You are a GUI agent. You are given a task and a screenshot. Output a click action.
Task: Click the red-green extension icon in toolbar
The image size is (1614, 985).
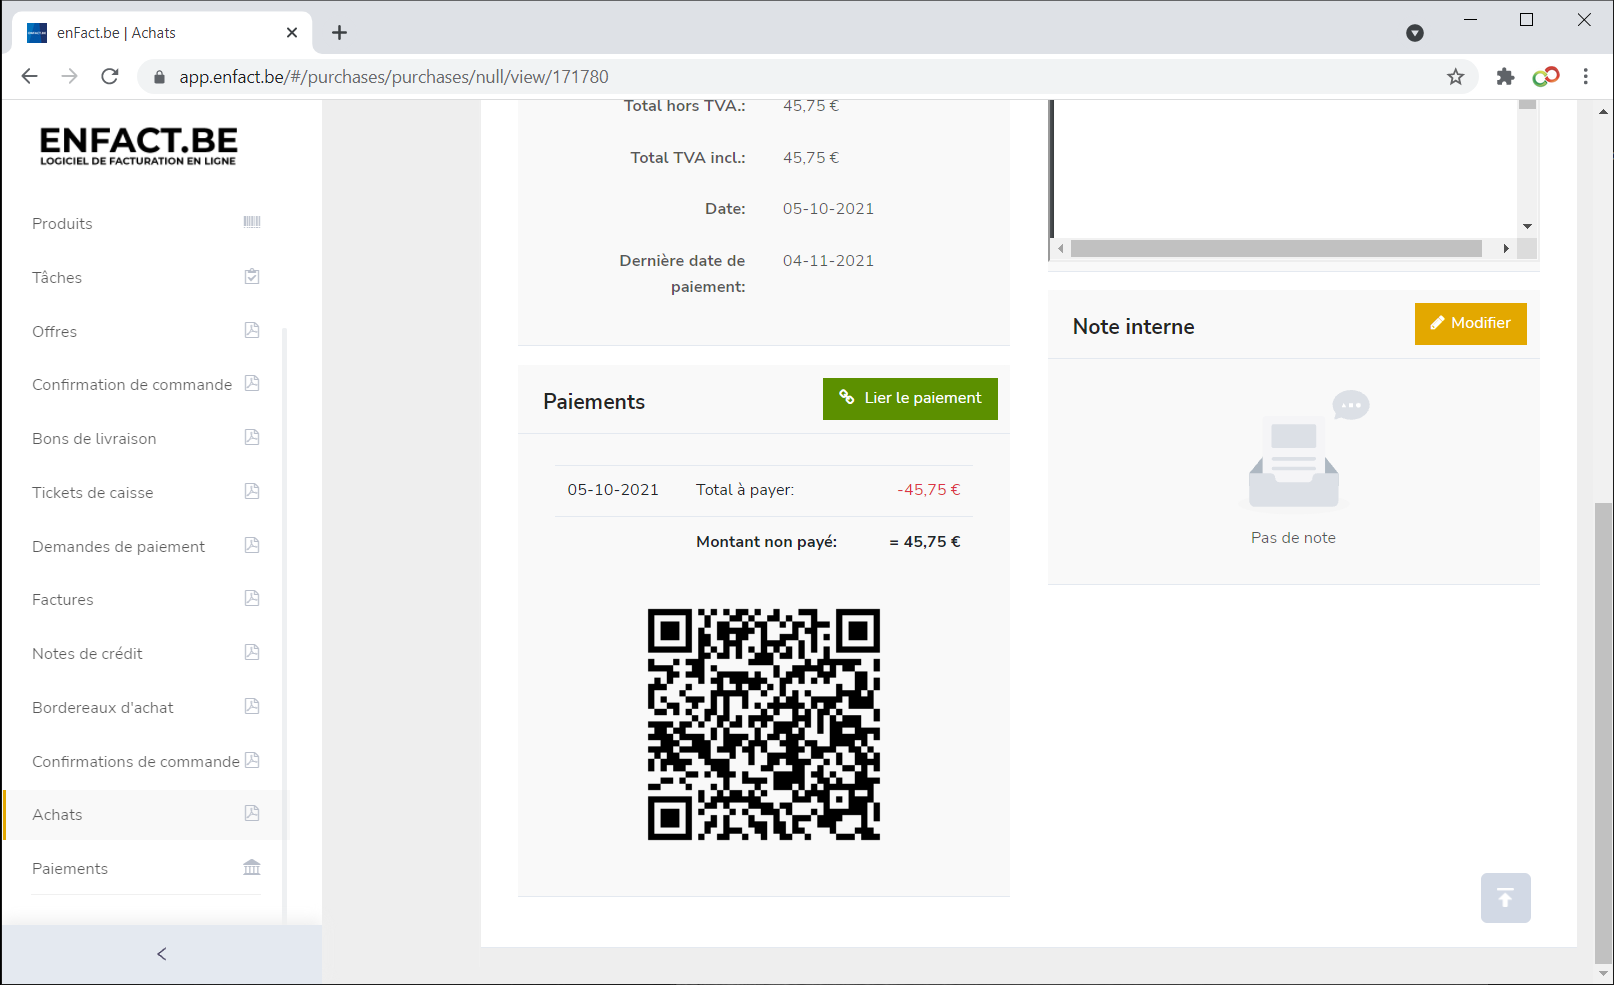coord(1546,77)
